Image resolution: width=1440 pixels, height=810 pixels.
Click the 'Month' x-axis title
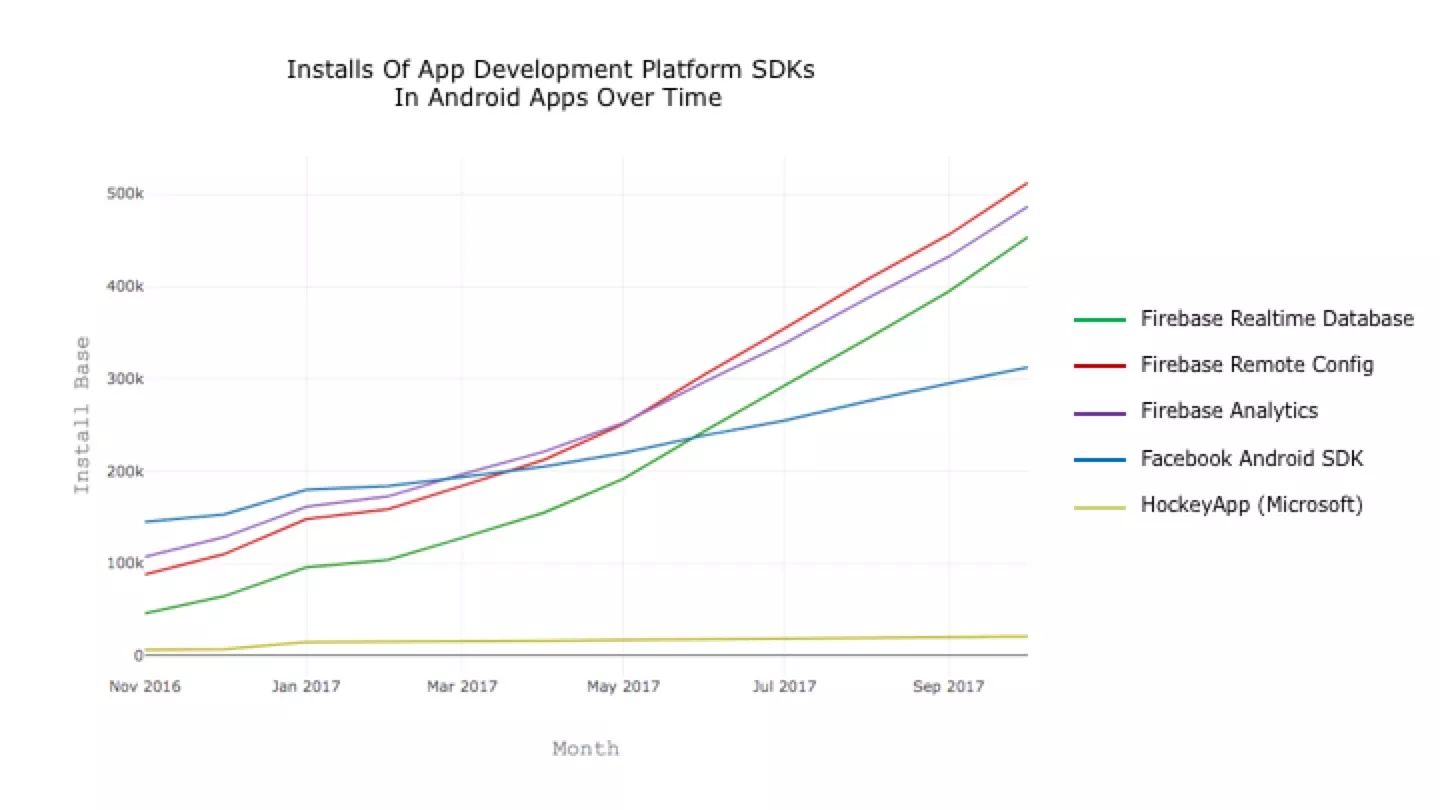tap(586, 749)
